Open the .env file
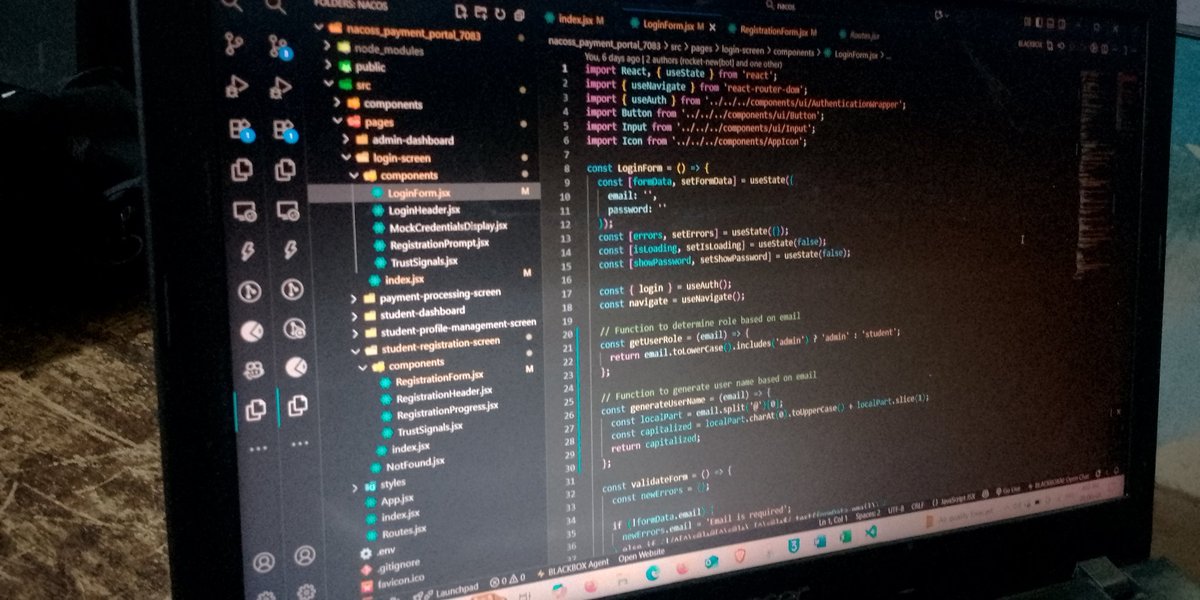Image resolution: width=1200 pixels, height=600 pixels. pos(384,552)
